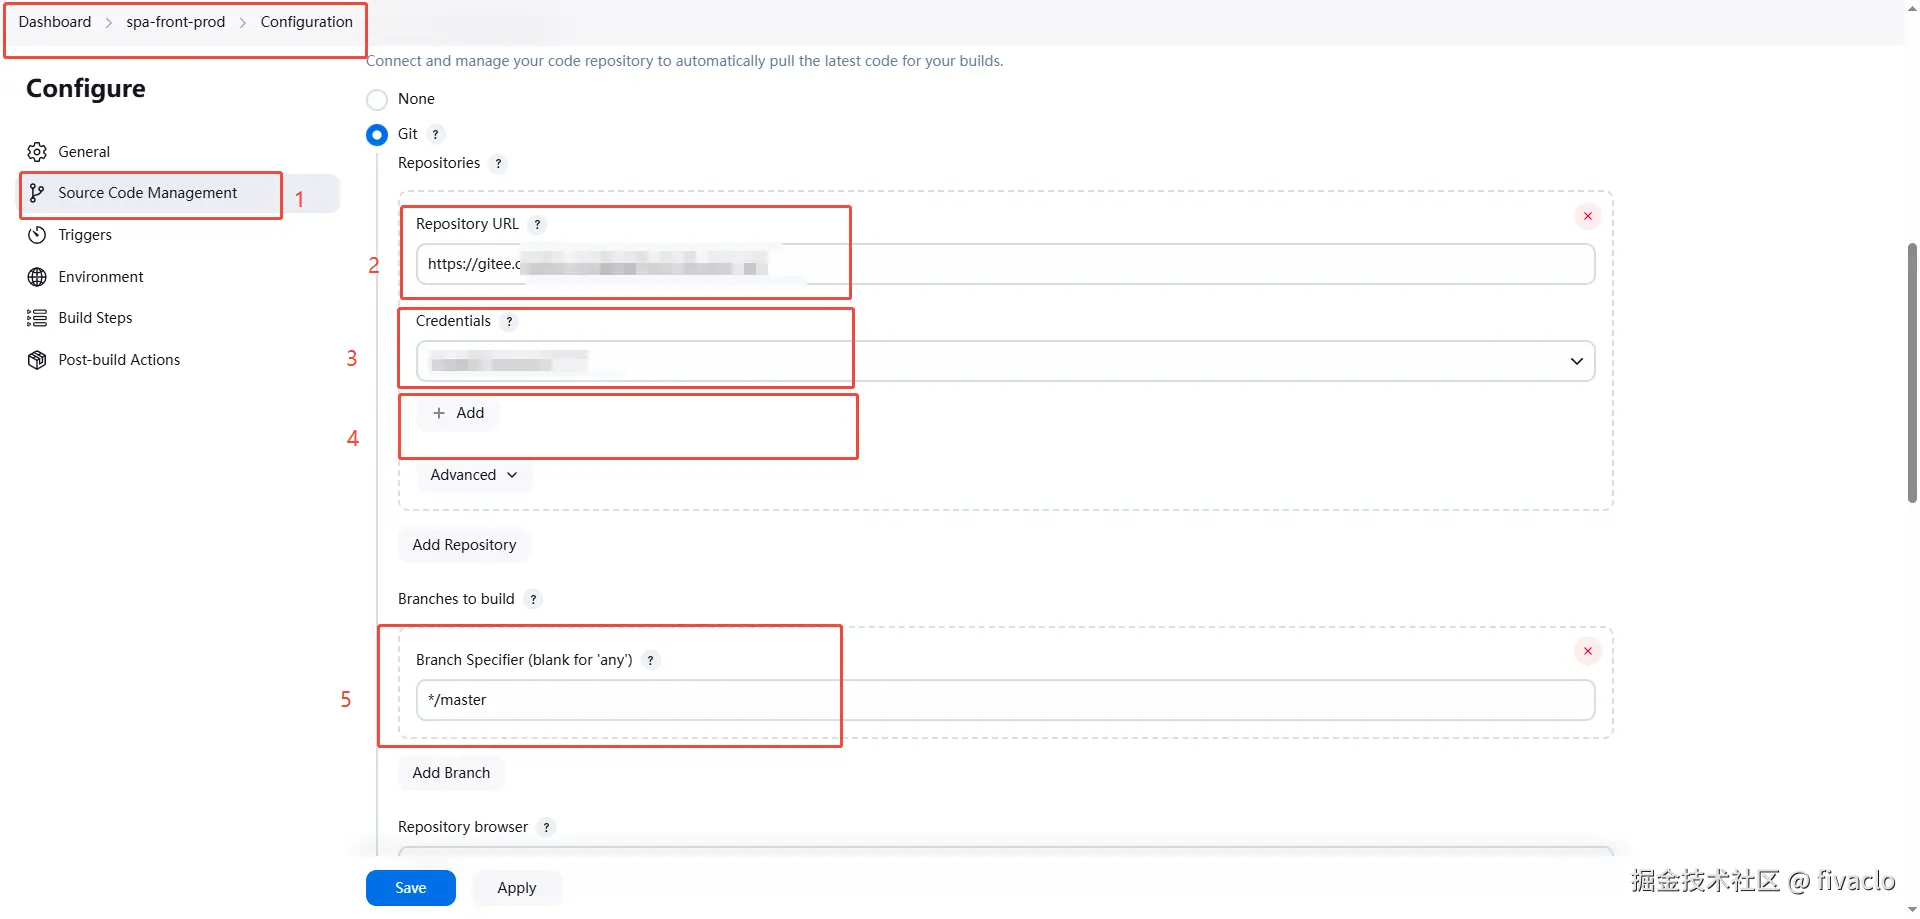The image size is (1920, 919).
Task: Select the Git radio button
Action: pos(377,135)
